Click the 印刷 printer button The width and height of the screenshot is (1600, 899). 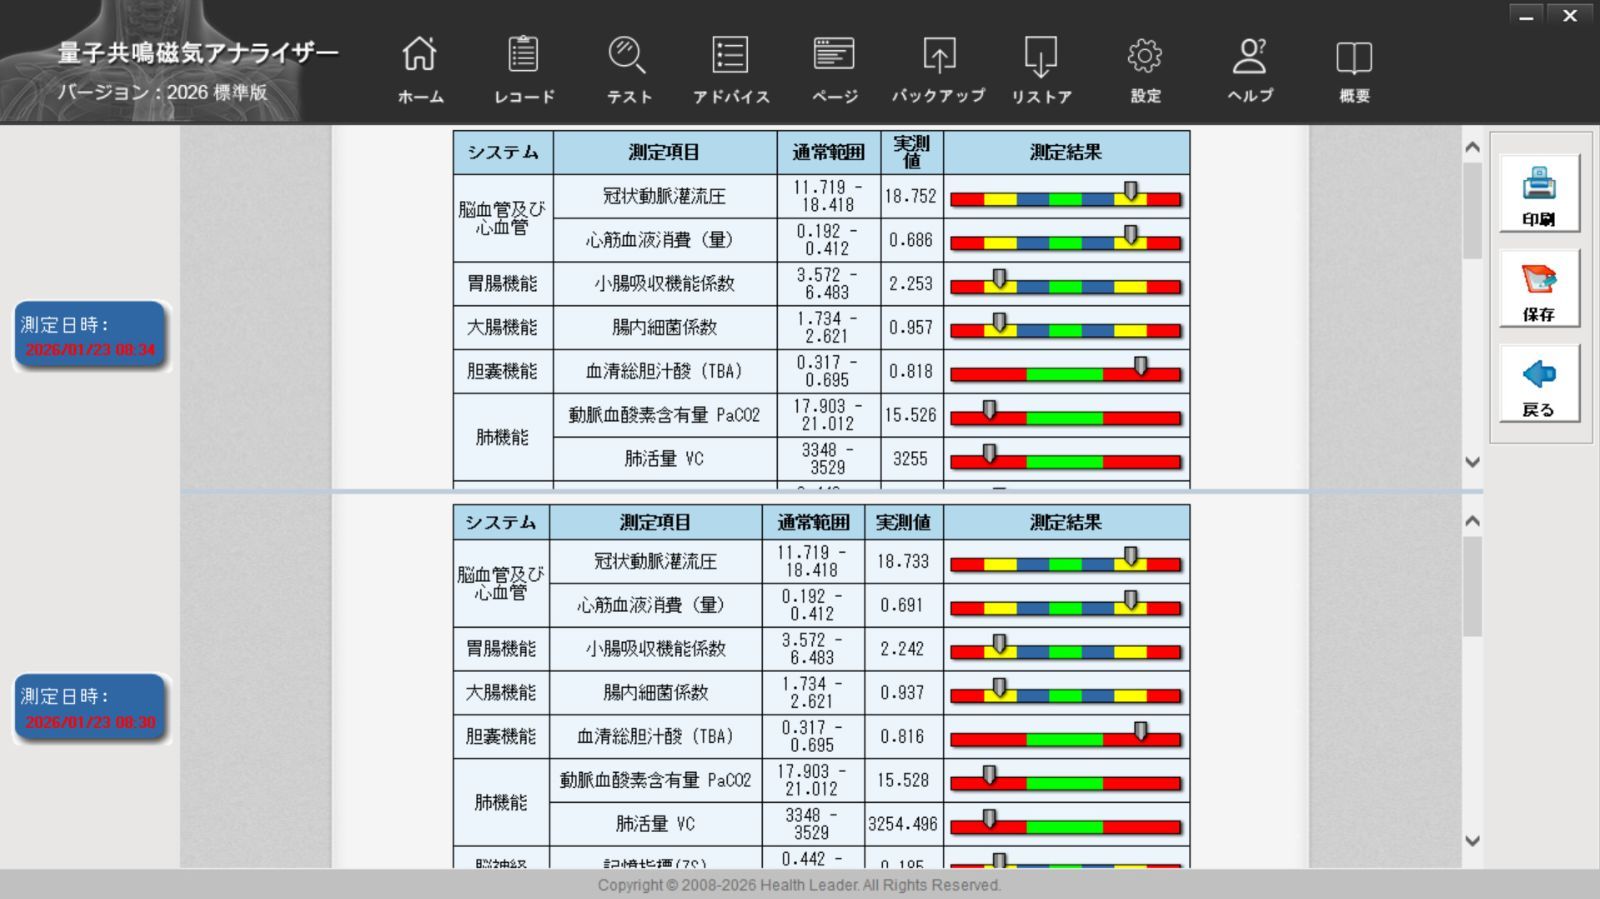tap(1539, 194)
